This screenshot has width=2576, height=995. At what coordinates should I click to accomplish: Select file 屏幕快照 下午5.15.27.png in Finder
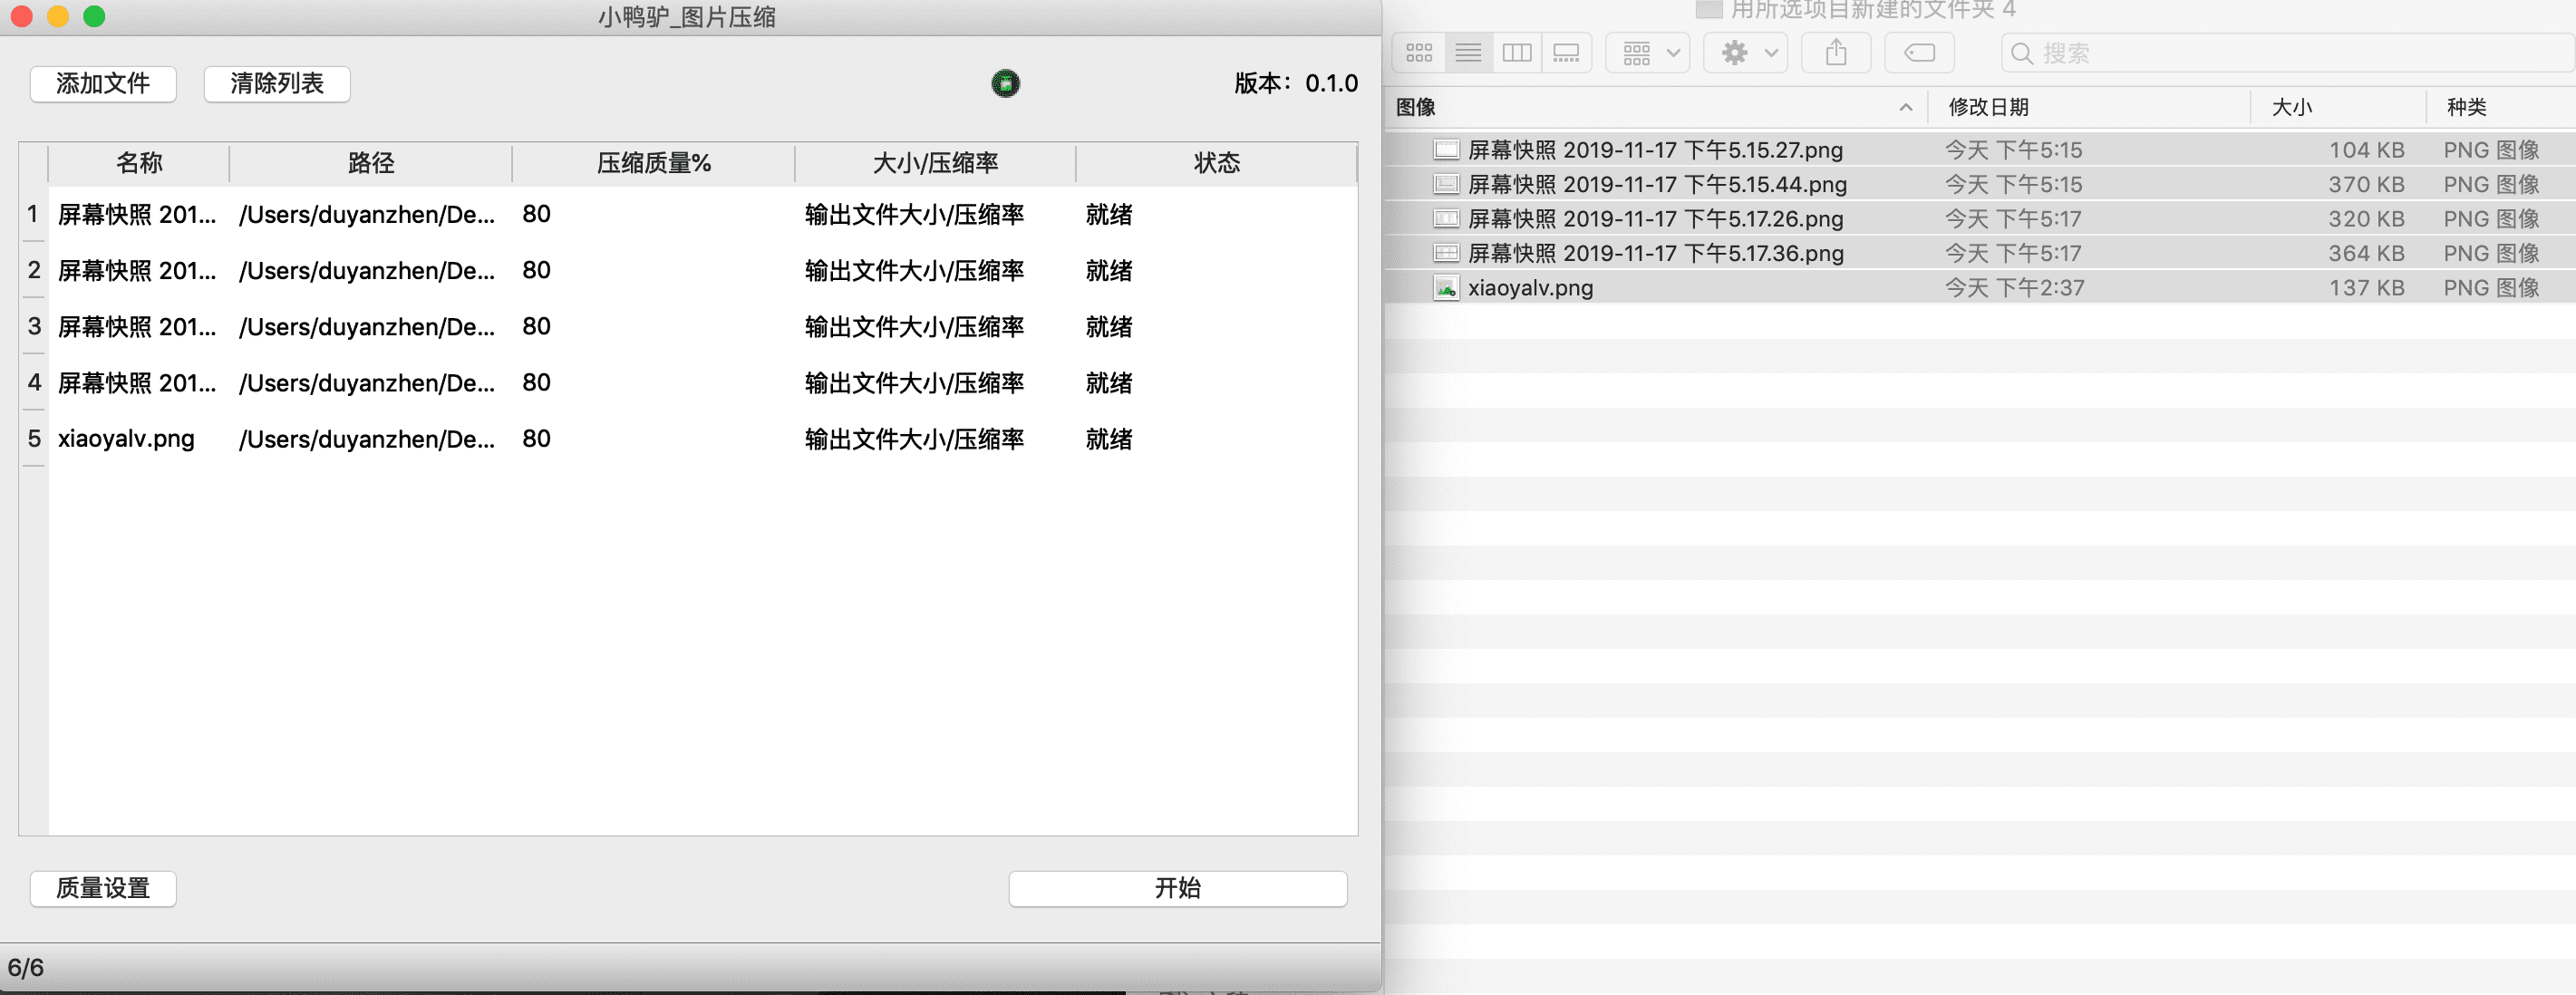(x=1980, y=150)
